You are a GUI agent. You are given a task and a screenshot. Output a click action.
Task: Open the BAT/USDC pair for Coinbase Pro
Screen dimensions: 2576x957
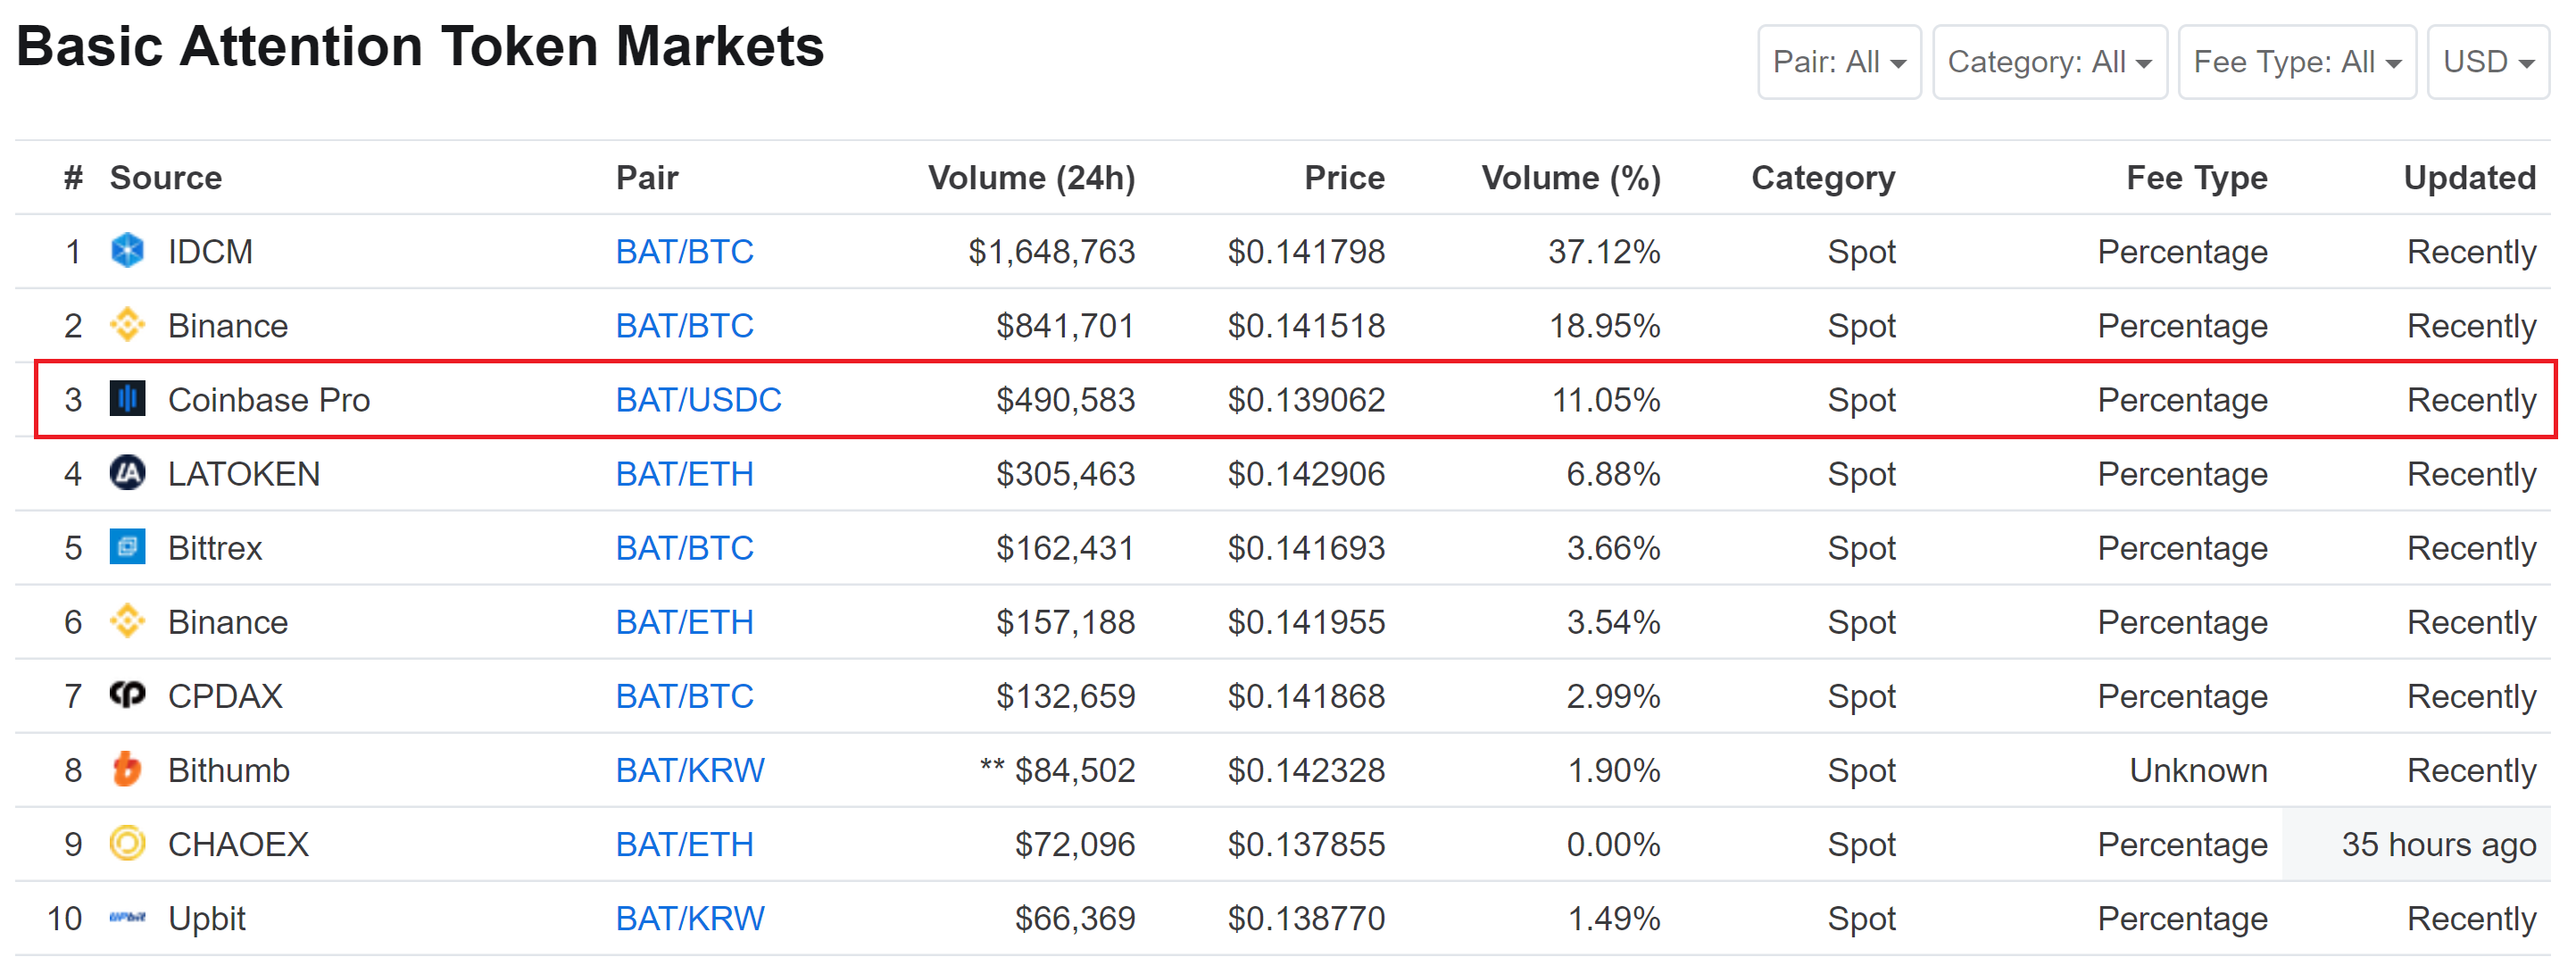click(698, 399)
